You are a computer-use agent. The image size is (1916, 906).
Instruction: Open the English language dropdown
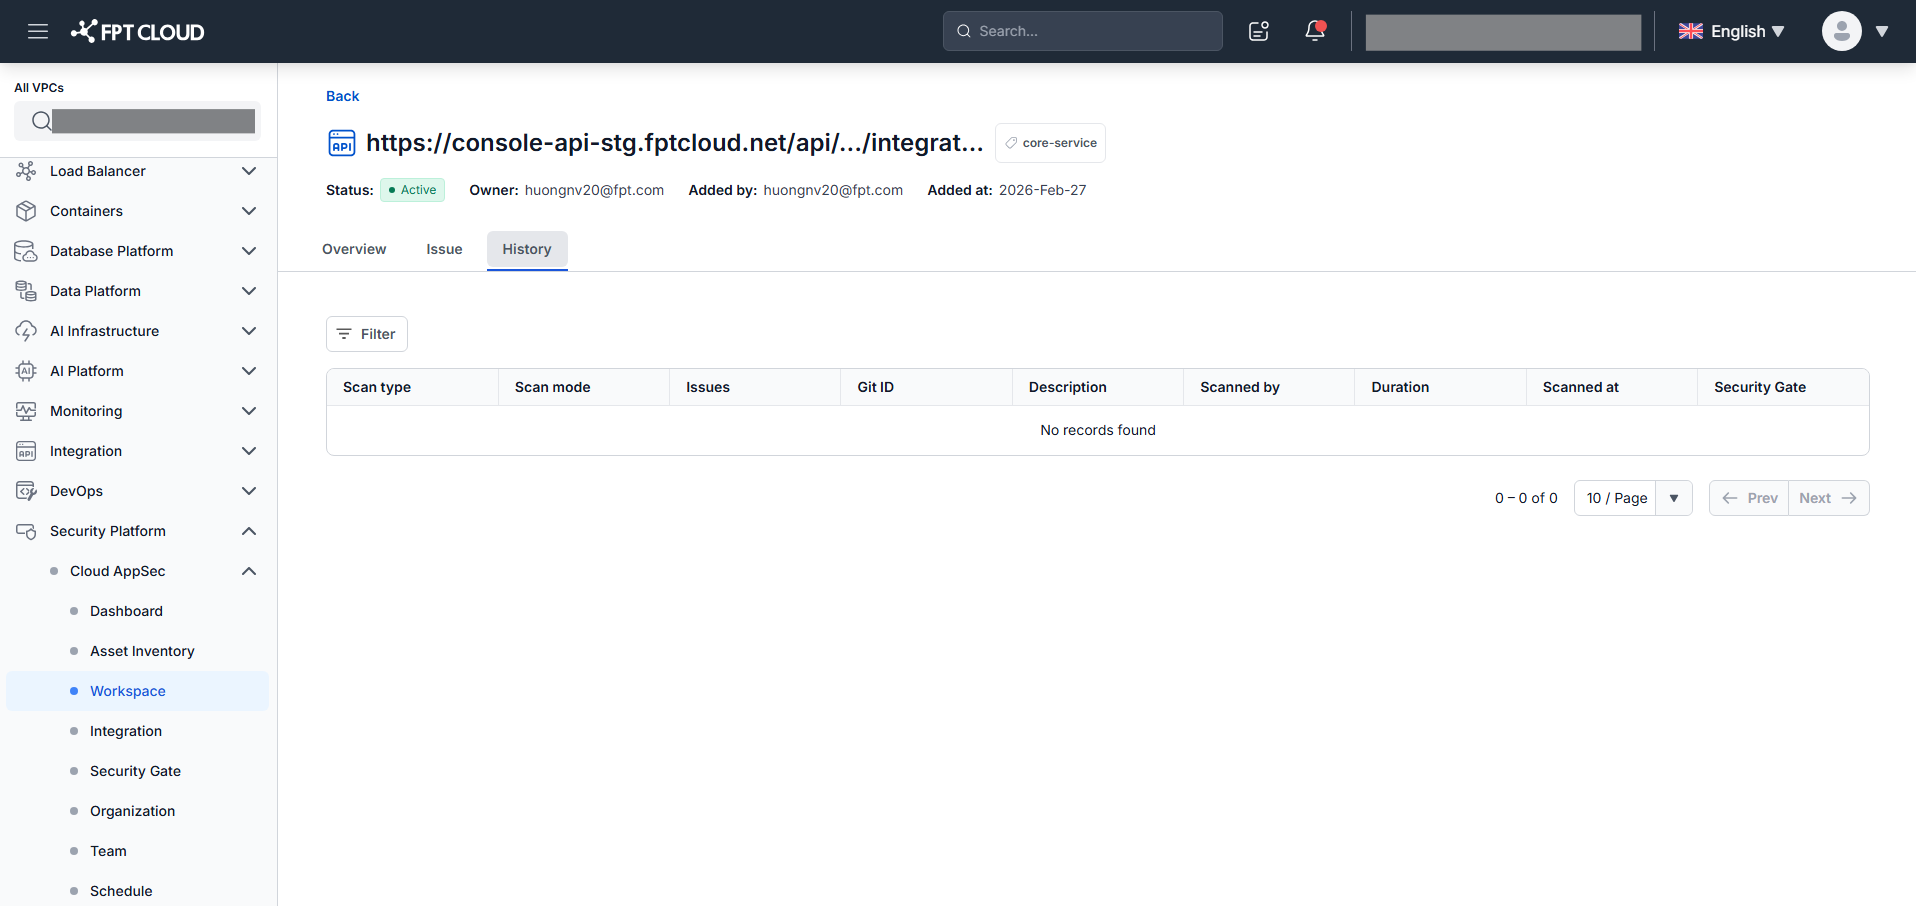point(1732,31)
